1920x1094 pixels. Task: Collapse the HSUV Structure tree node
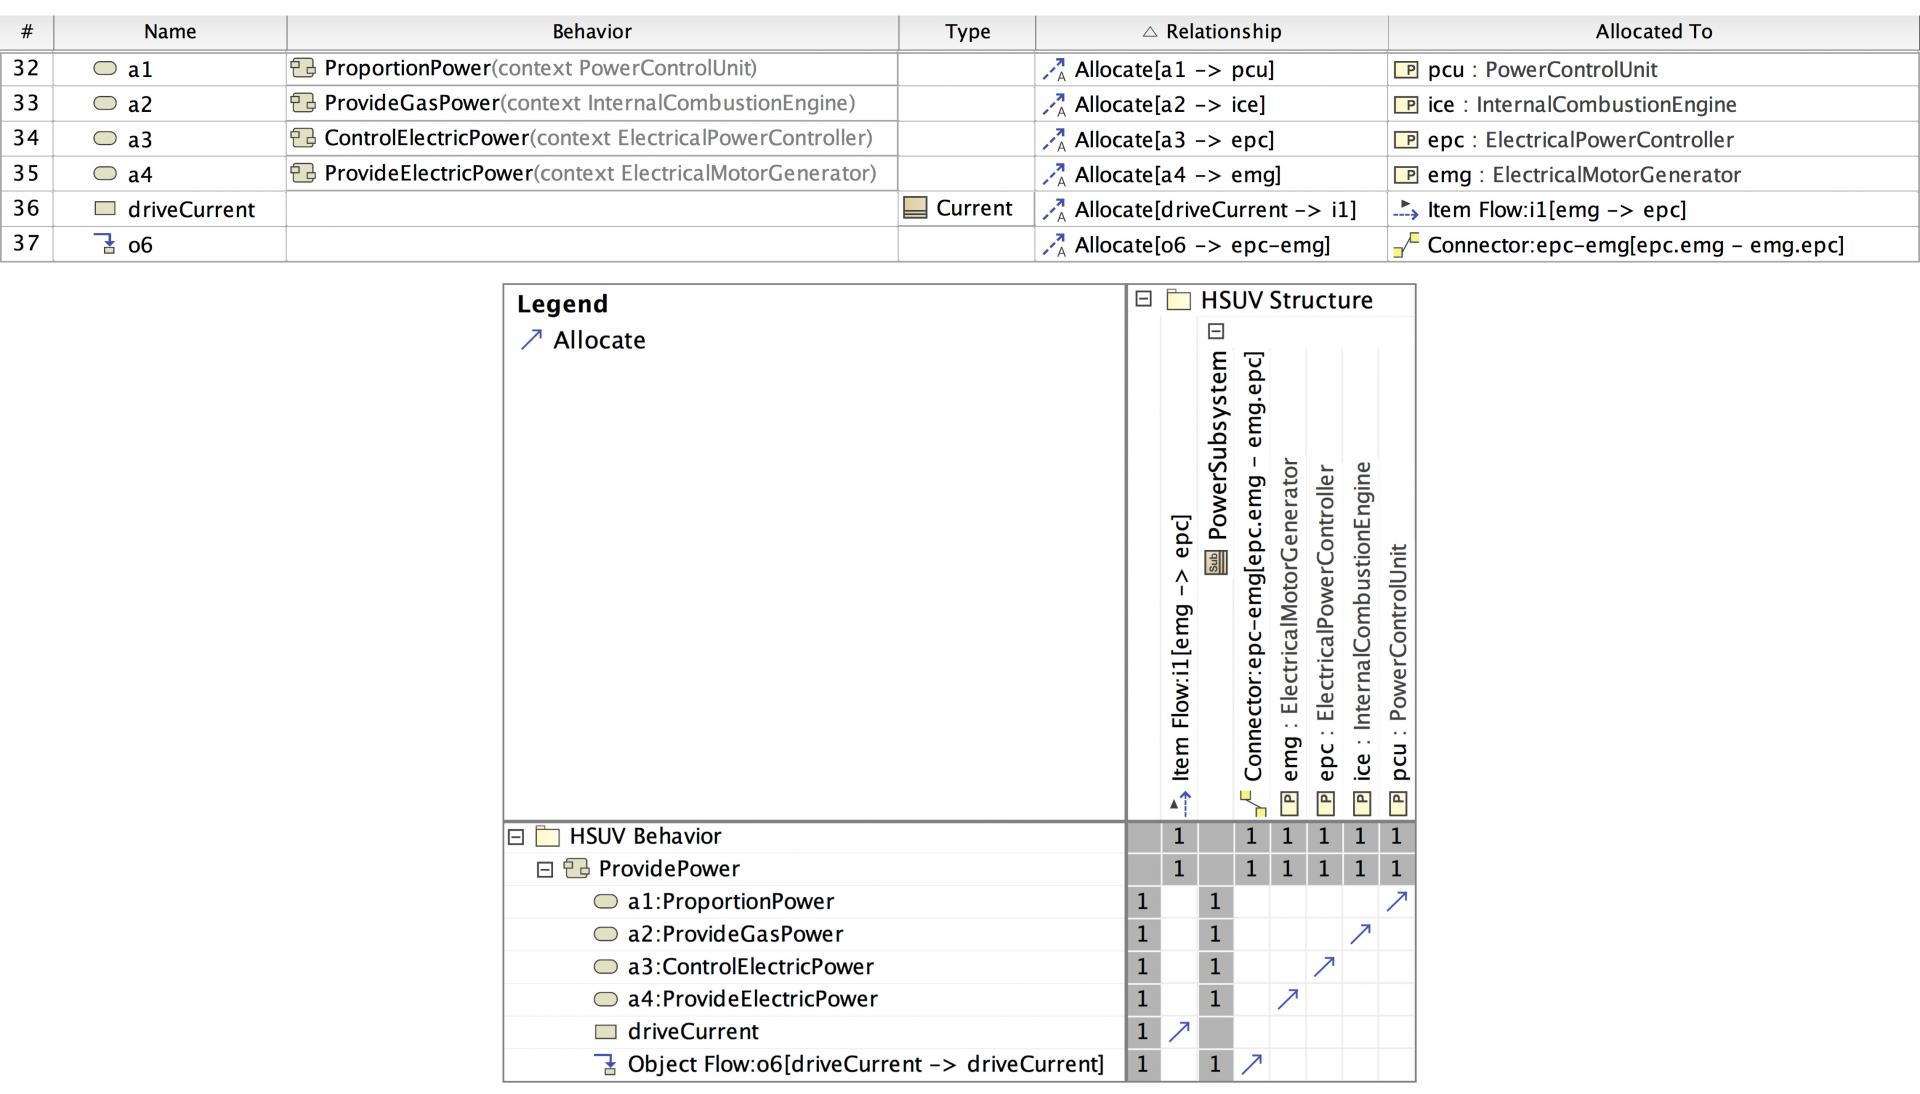pos(1142,298)
